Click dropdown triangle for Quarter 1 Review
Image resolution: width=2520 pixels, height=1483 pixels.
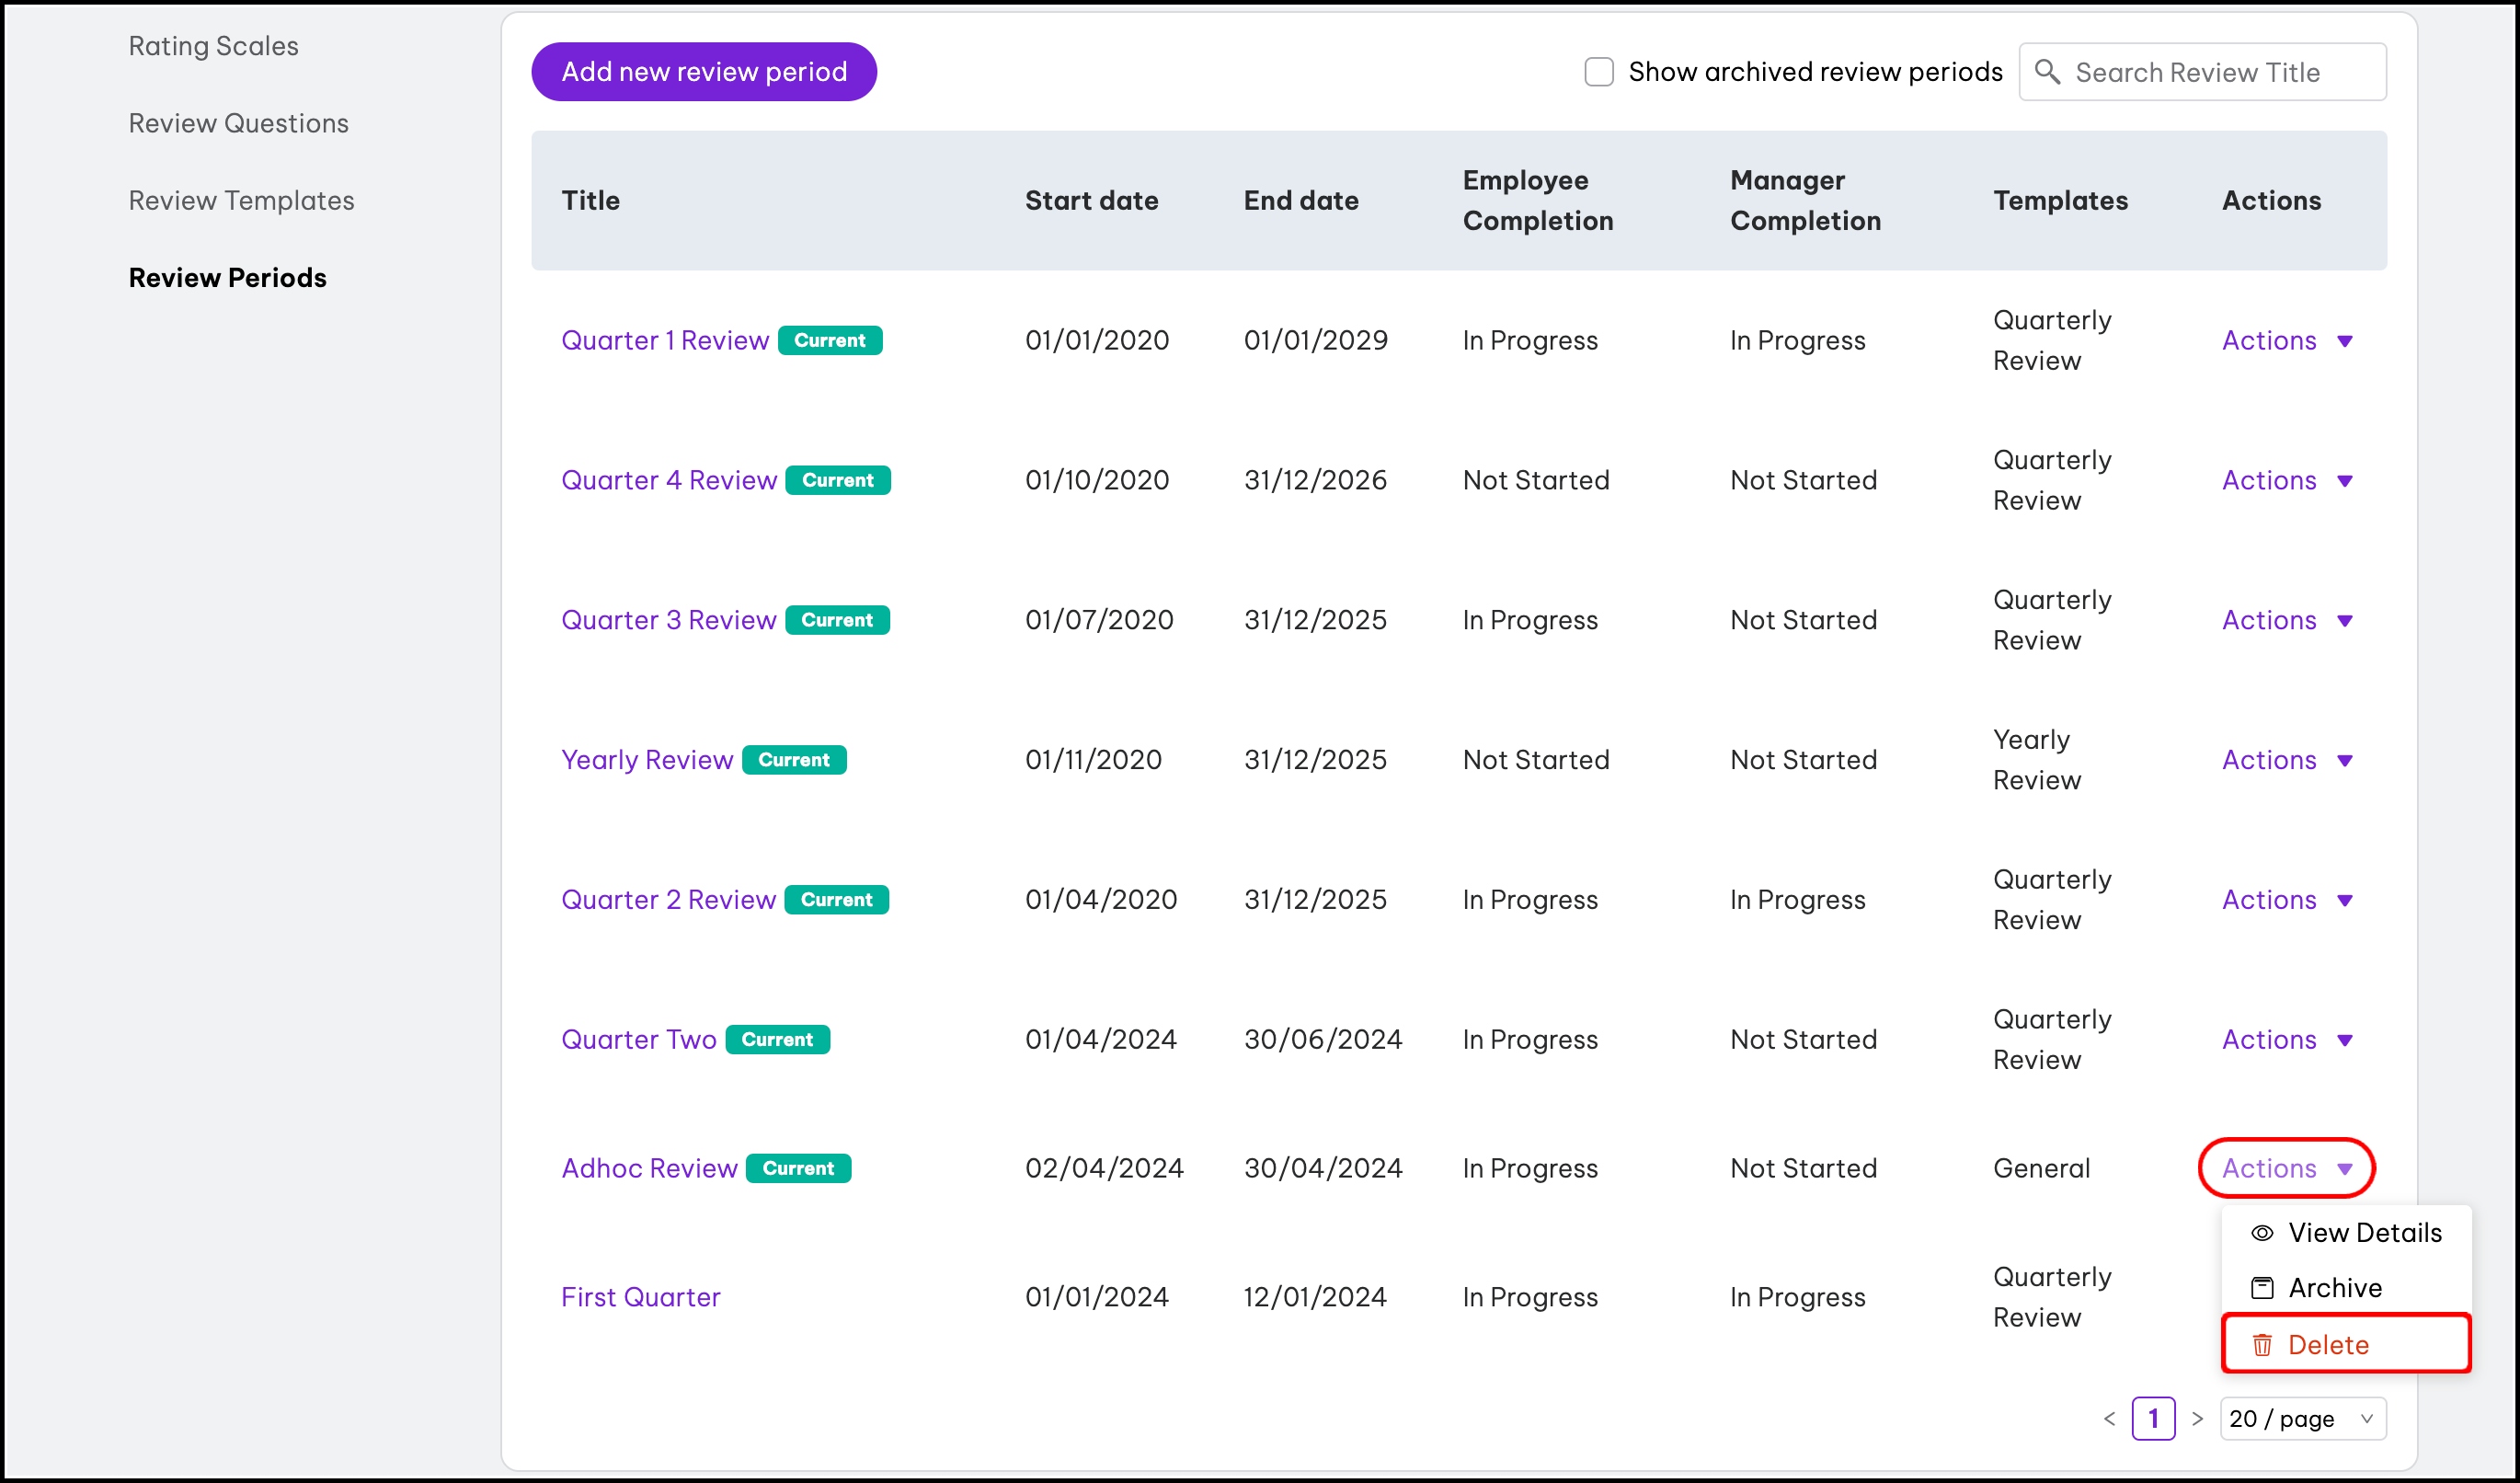[x=2345, y=341]
